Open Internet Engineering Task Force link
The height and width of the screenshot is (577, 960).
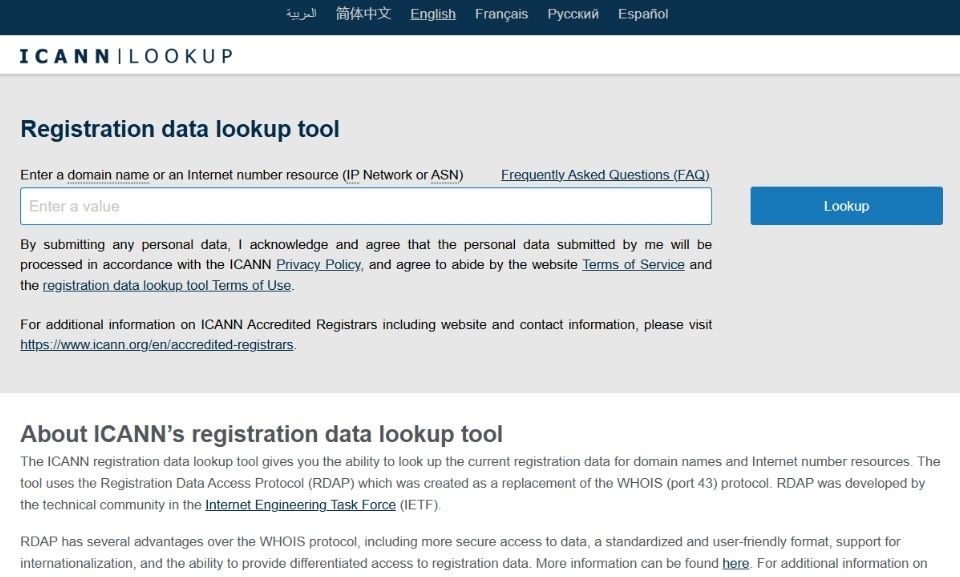click(301, 505)
